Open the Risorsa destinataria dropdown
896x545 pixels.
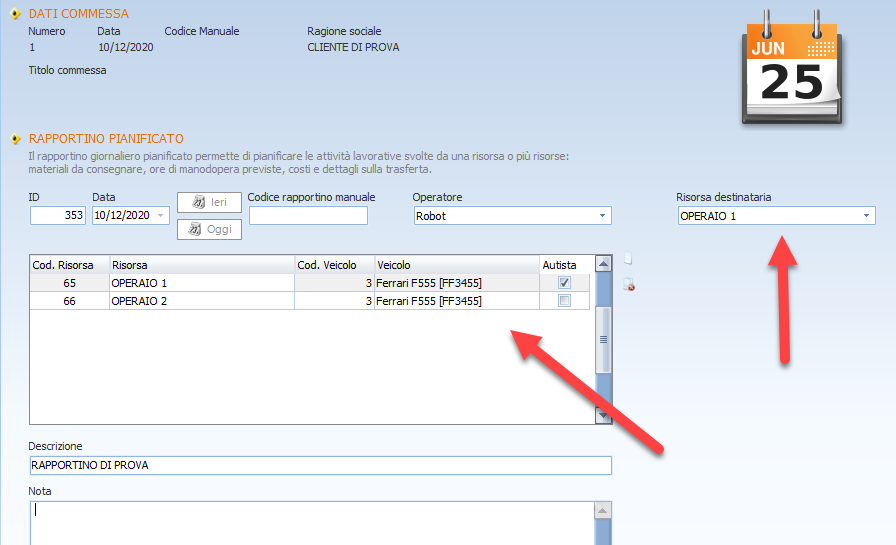click(866, 215)
